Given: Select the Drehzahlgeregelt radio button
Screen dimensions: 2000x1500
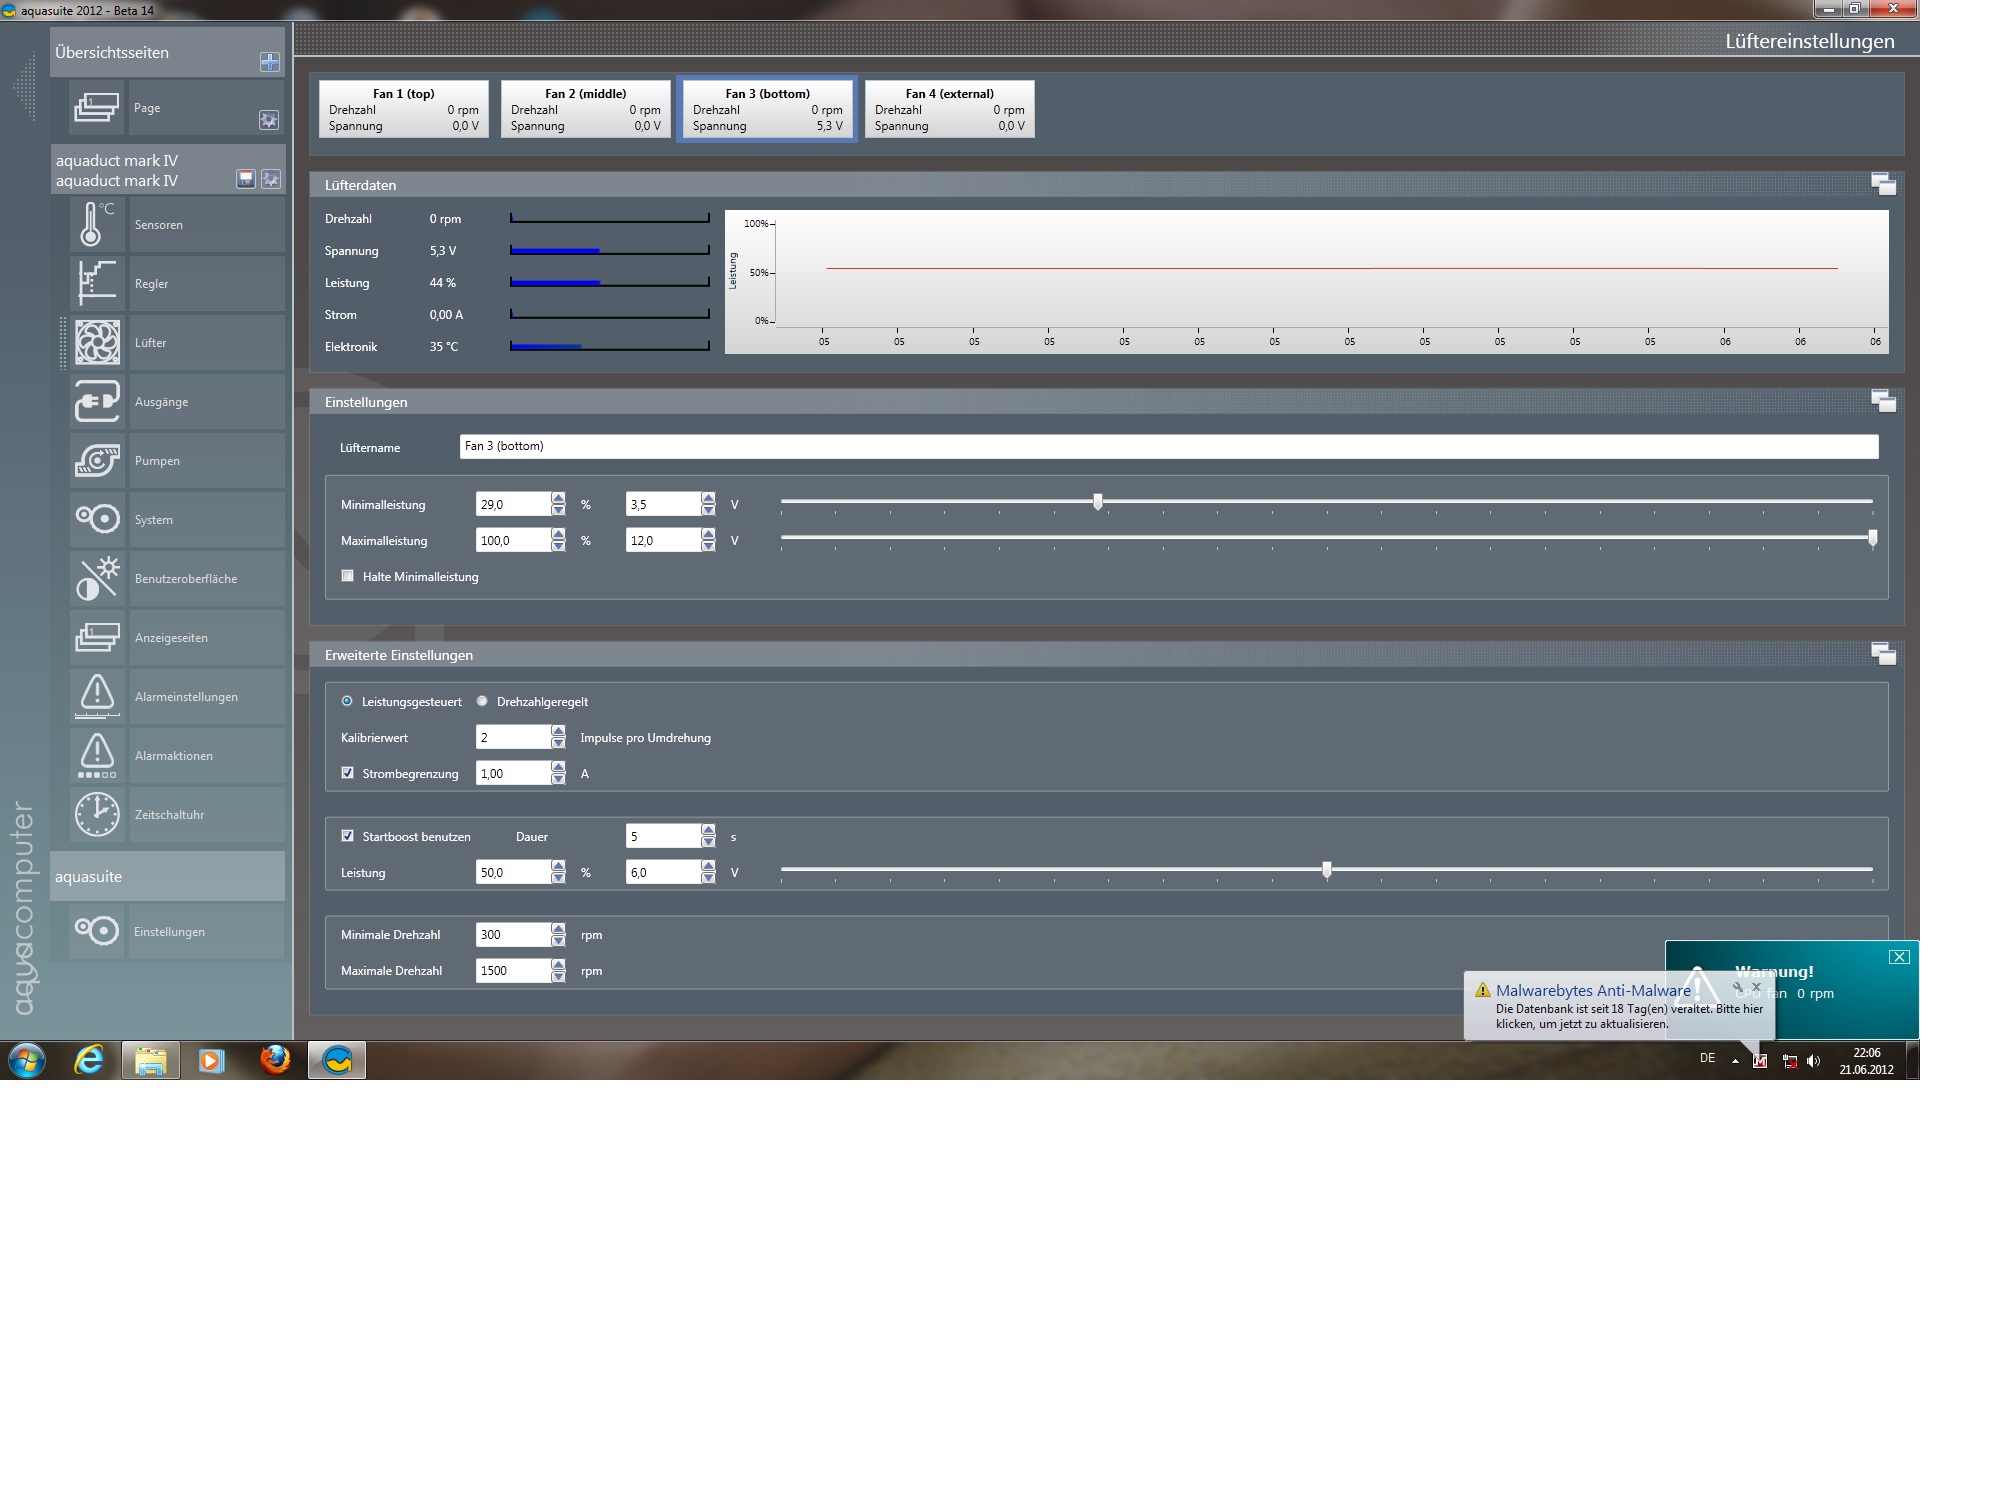Looking at the screenshot, I should (483, 701).
